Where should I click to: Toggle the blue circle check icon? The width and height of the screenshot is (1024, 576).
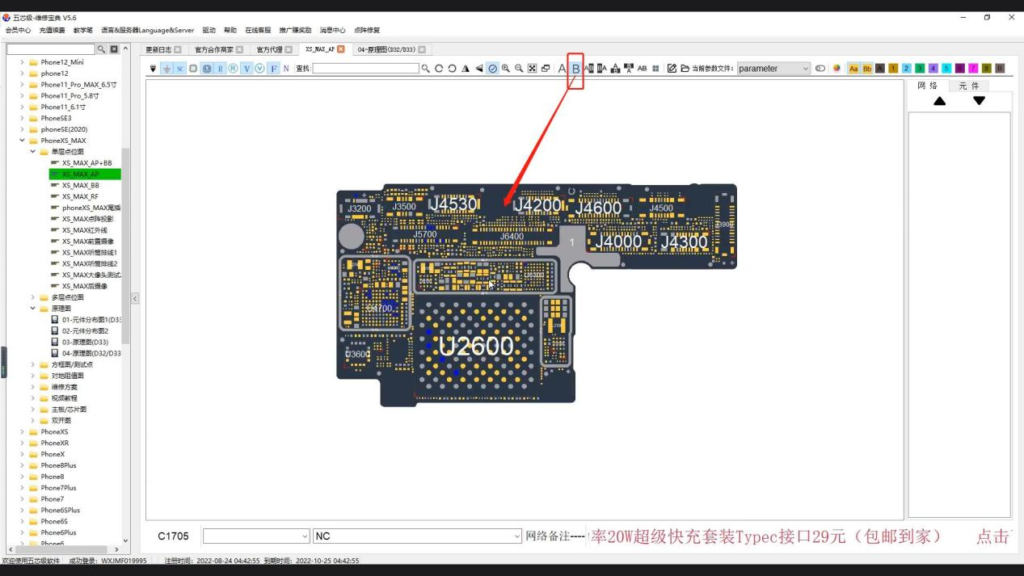(492, 69)
